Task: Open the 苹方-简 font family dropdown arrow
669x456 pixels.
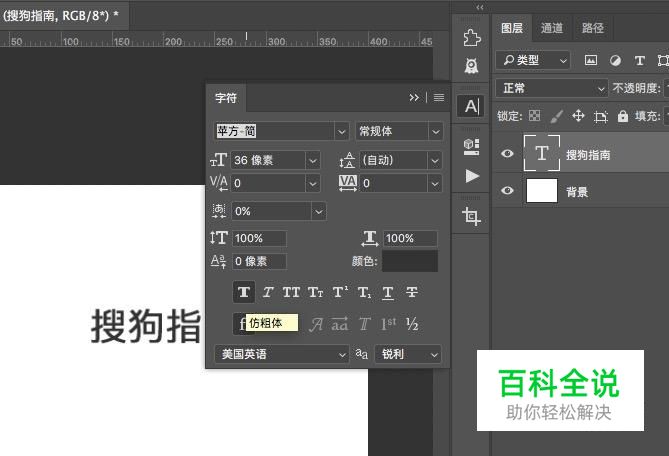Action: coord(341,131)
